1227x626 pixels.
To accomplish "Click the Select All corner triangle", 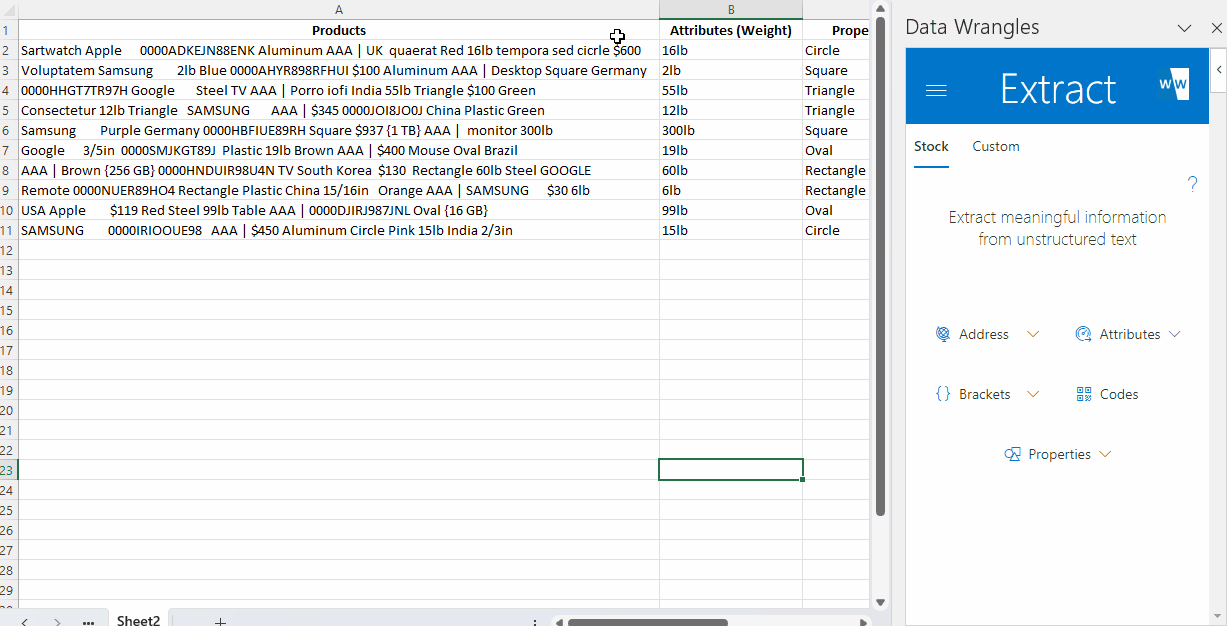I will [9, 9].
